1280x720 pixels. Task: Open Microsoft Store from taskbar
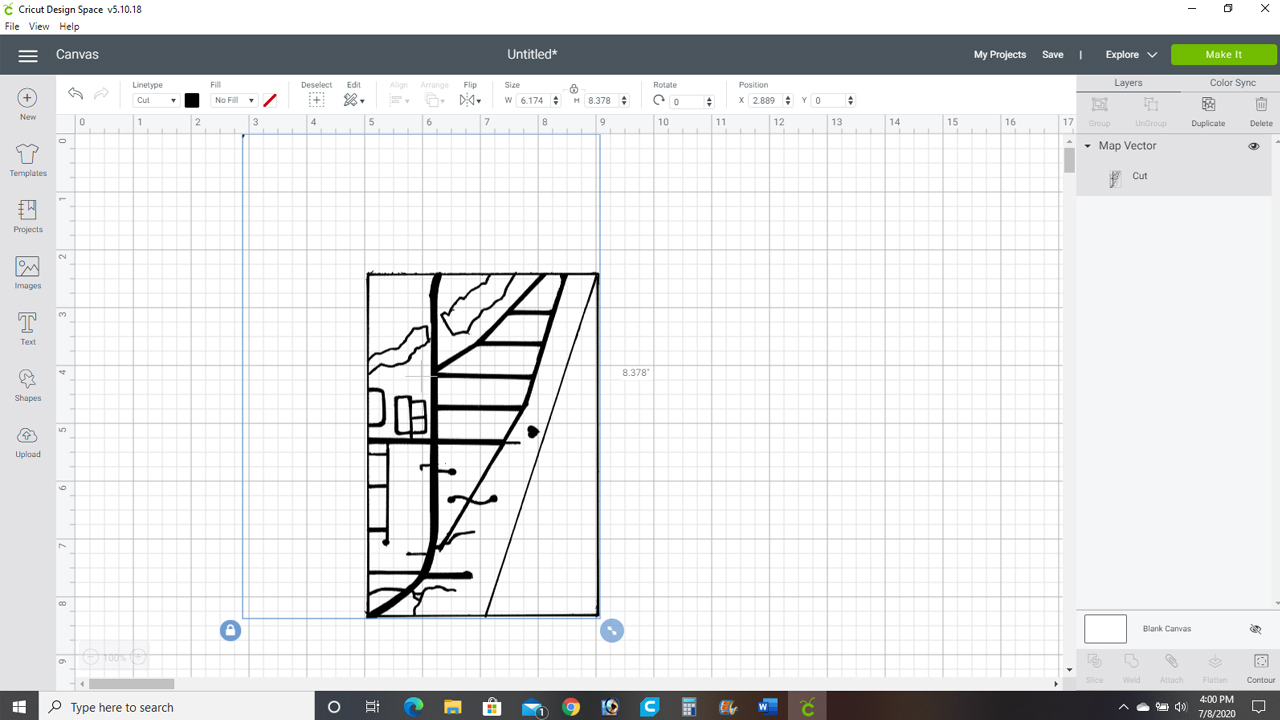(492, 707)
